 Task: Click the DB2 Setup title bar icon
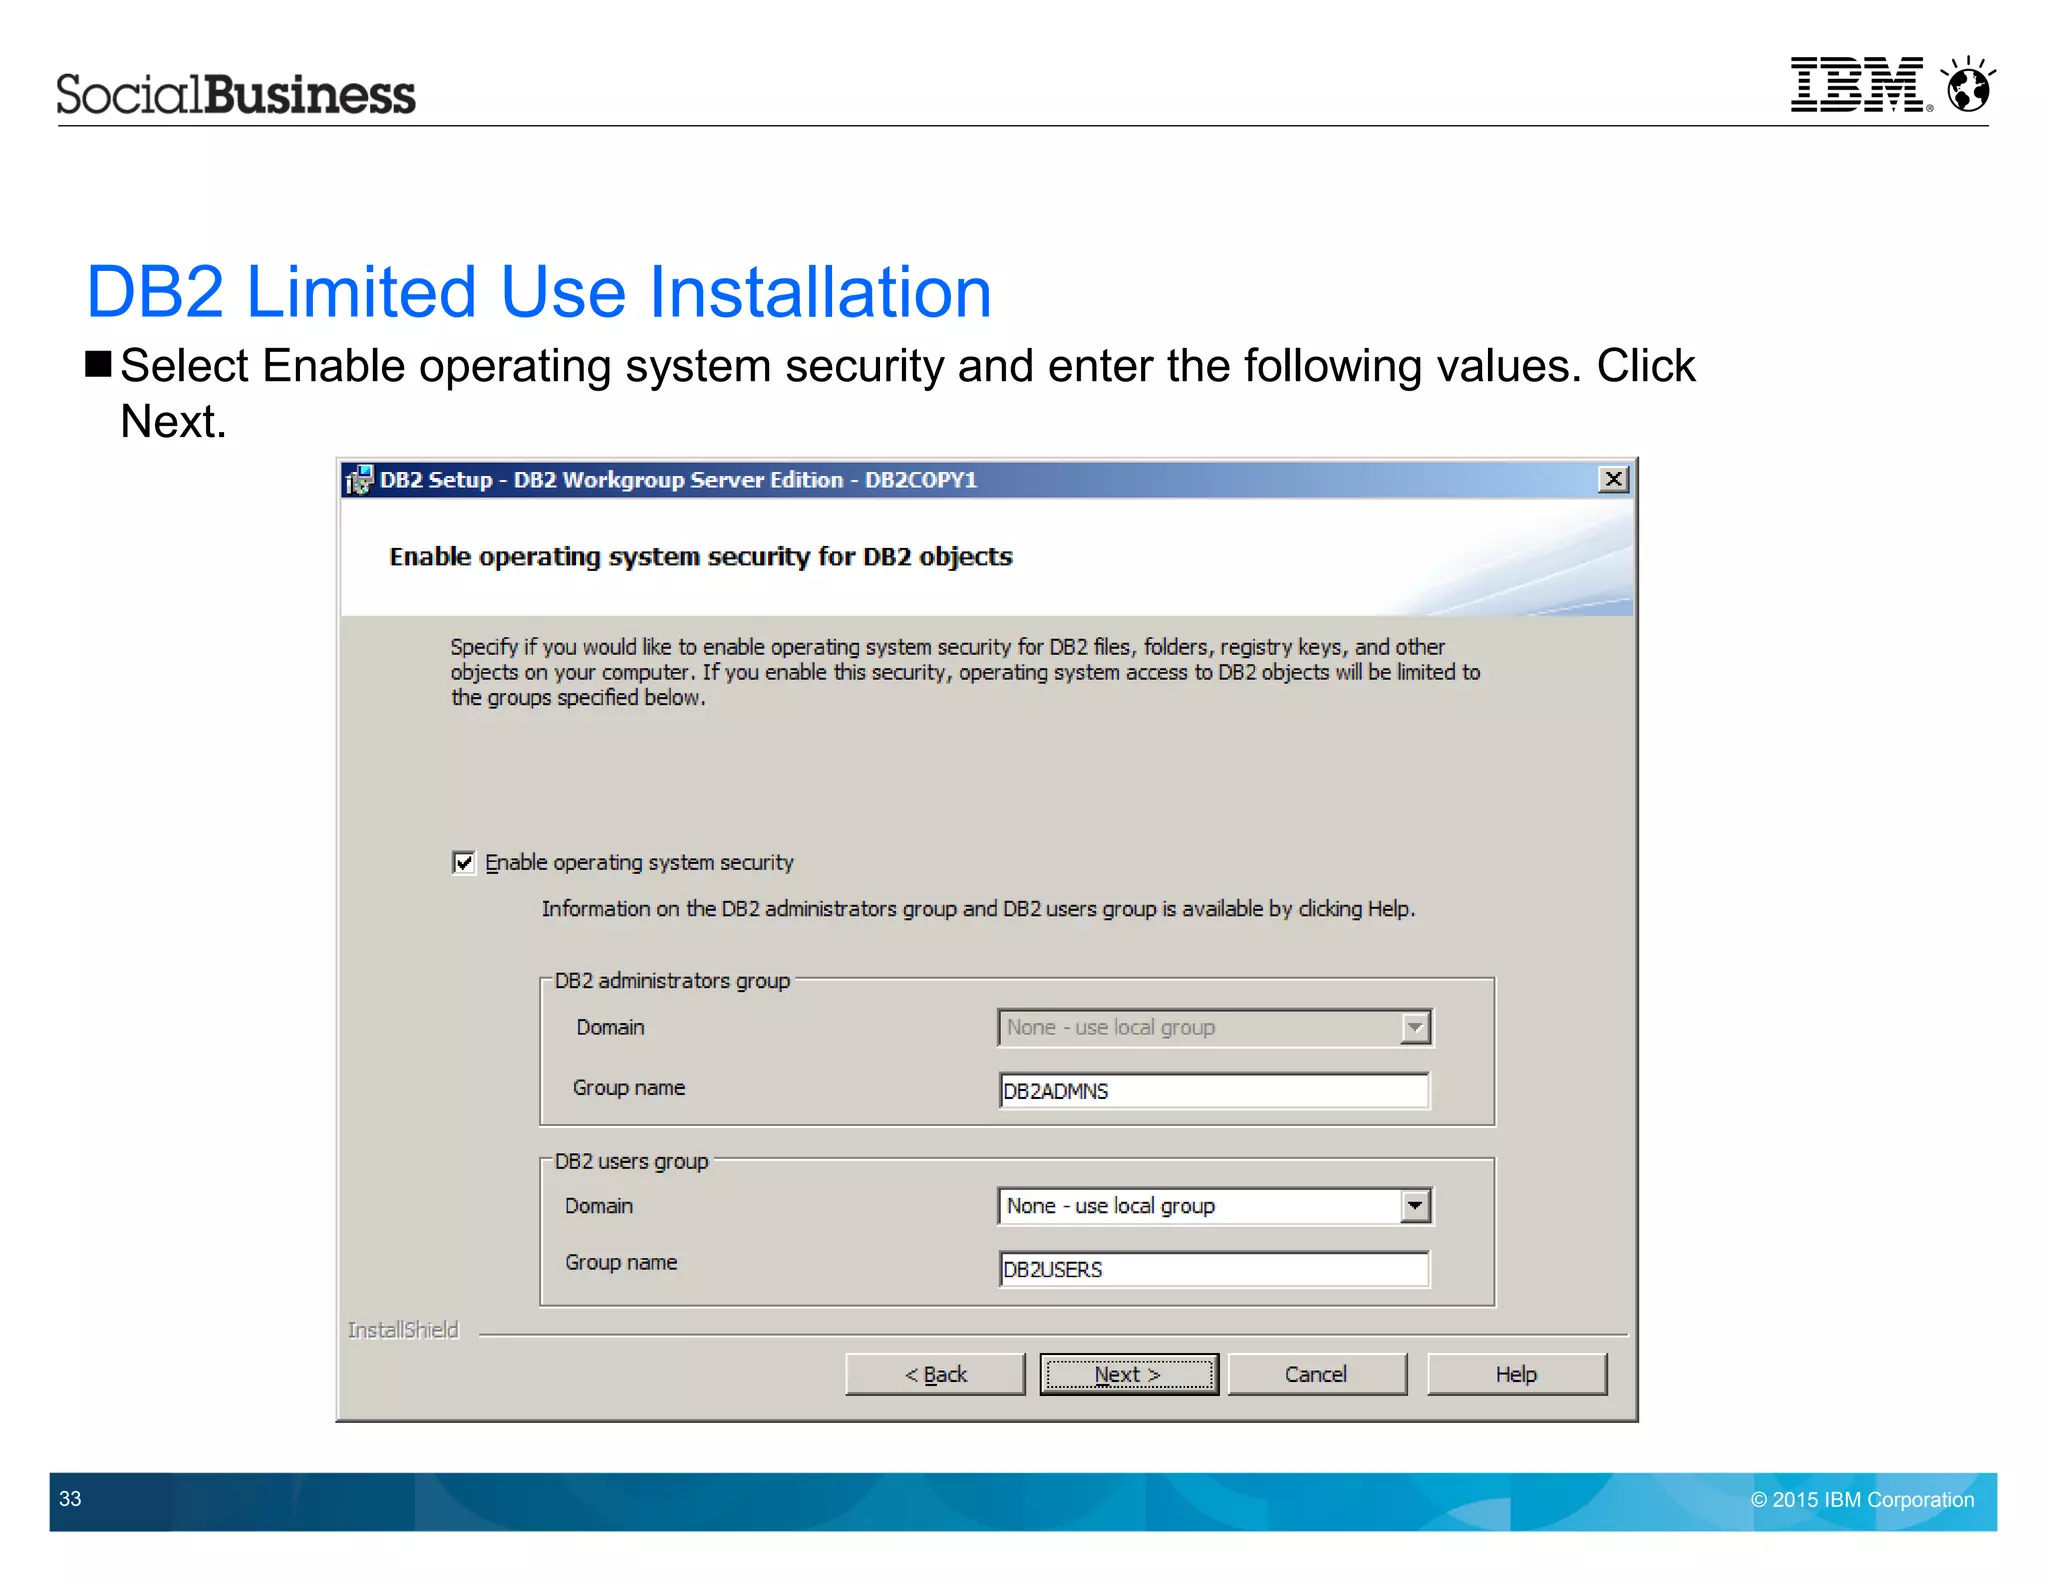point(359,480)
